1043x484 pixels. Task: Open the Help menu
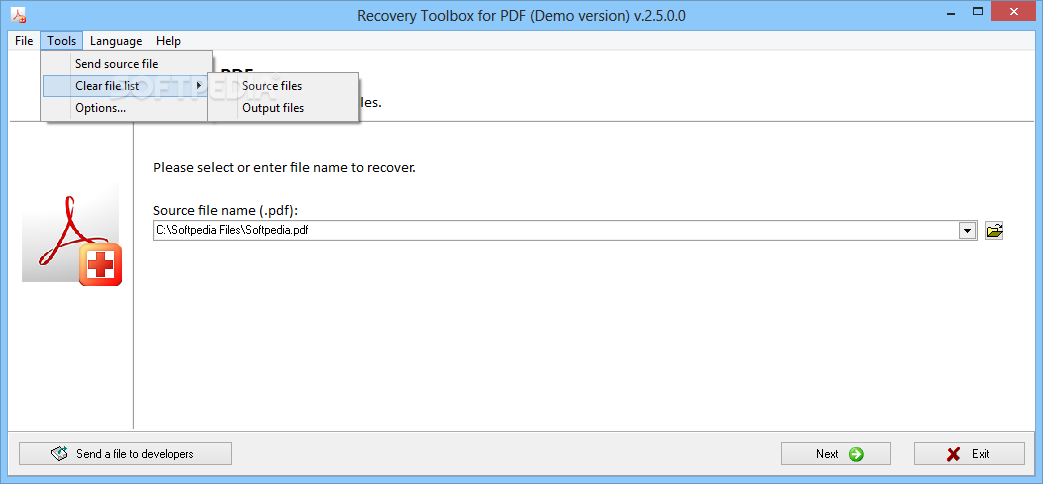168,41
